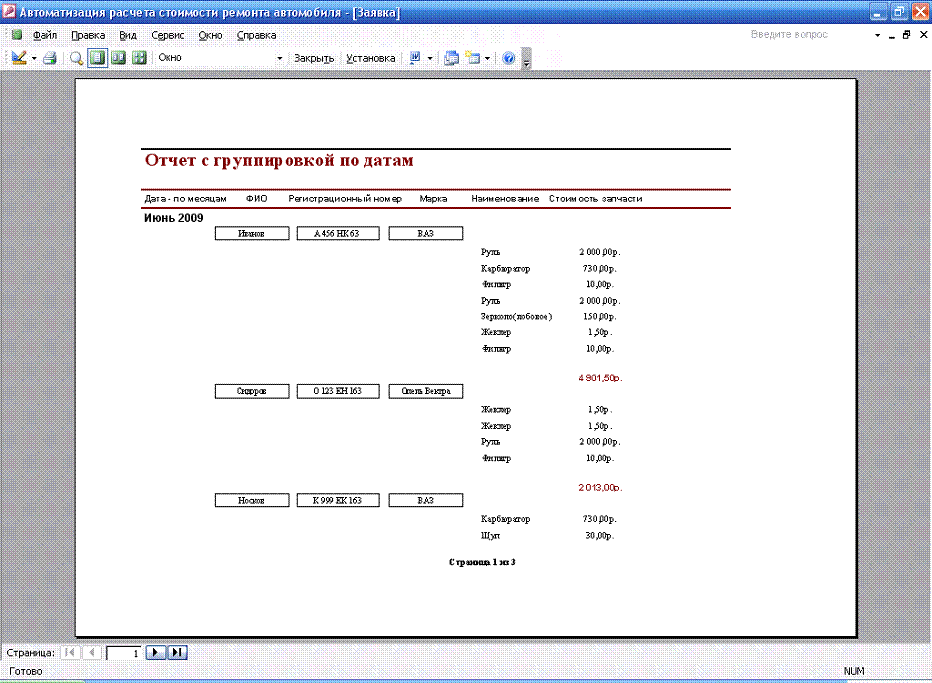Click the Установка button
This screenshot has width=932, height=683.
[x=370, y=58]
